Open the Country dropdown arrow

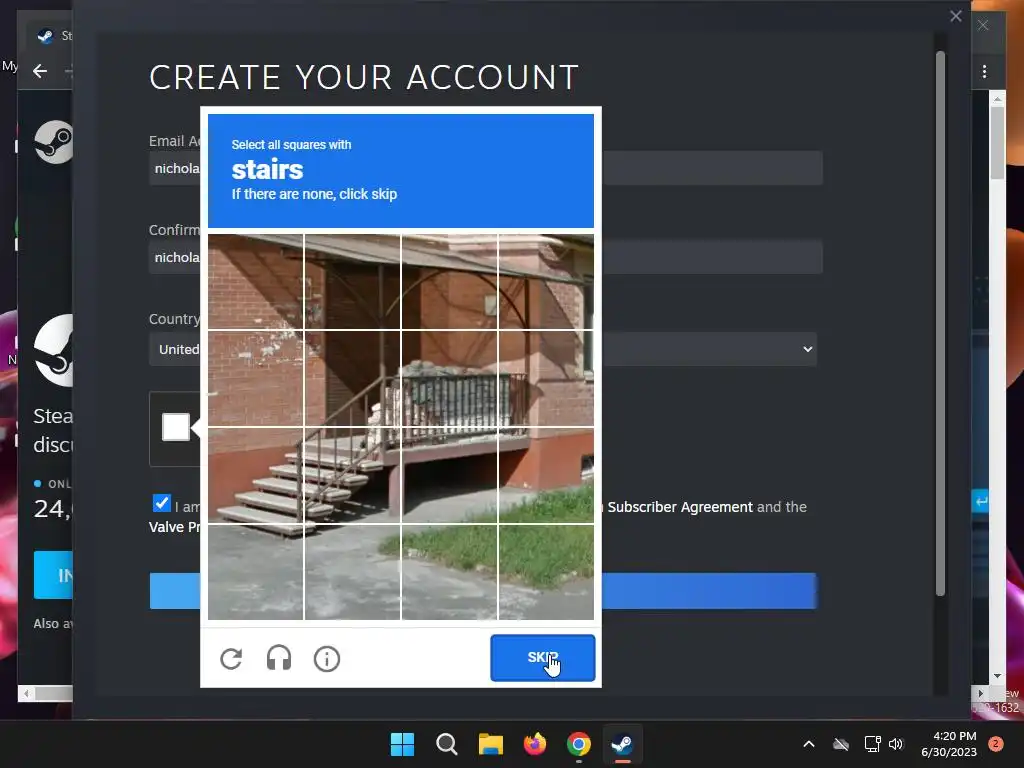(x=808, y=349)
